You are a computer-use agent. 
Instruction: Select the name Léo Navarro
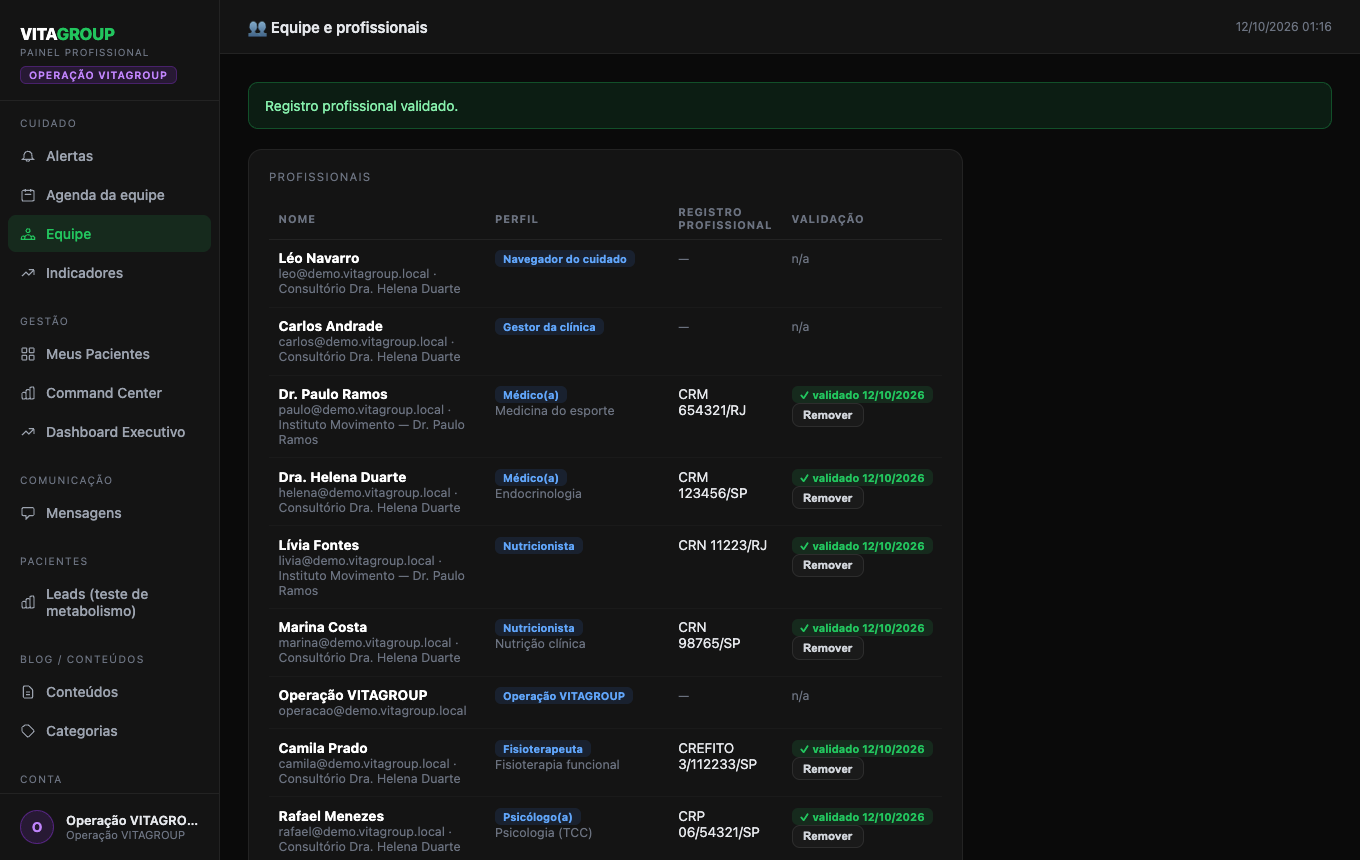tap(319, 258)
